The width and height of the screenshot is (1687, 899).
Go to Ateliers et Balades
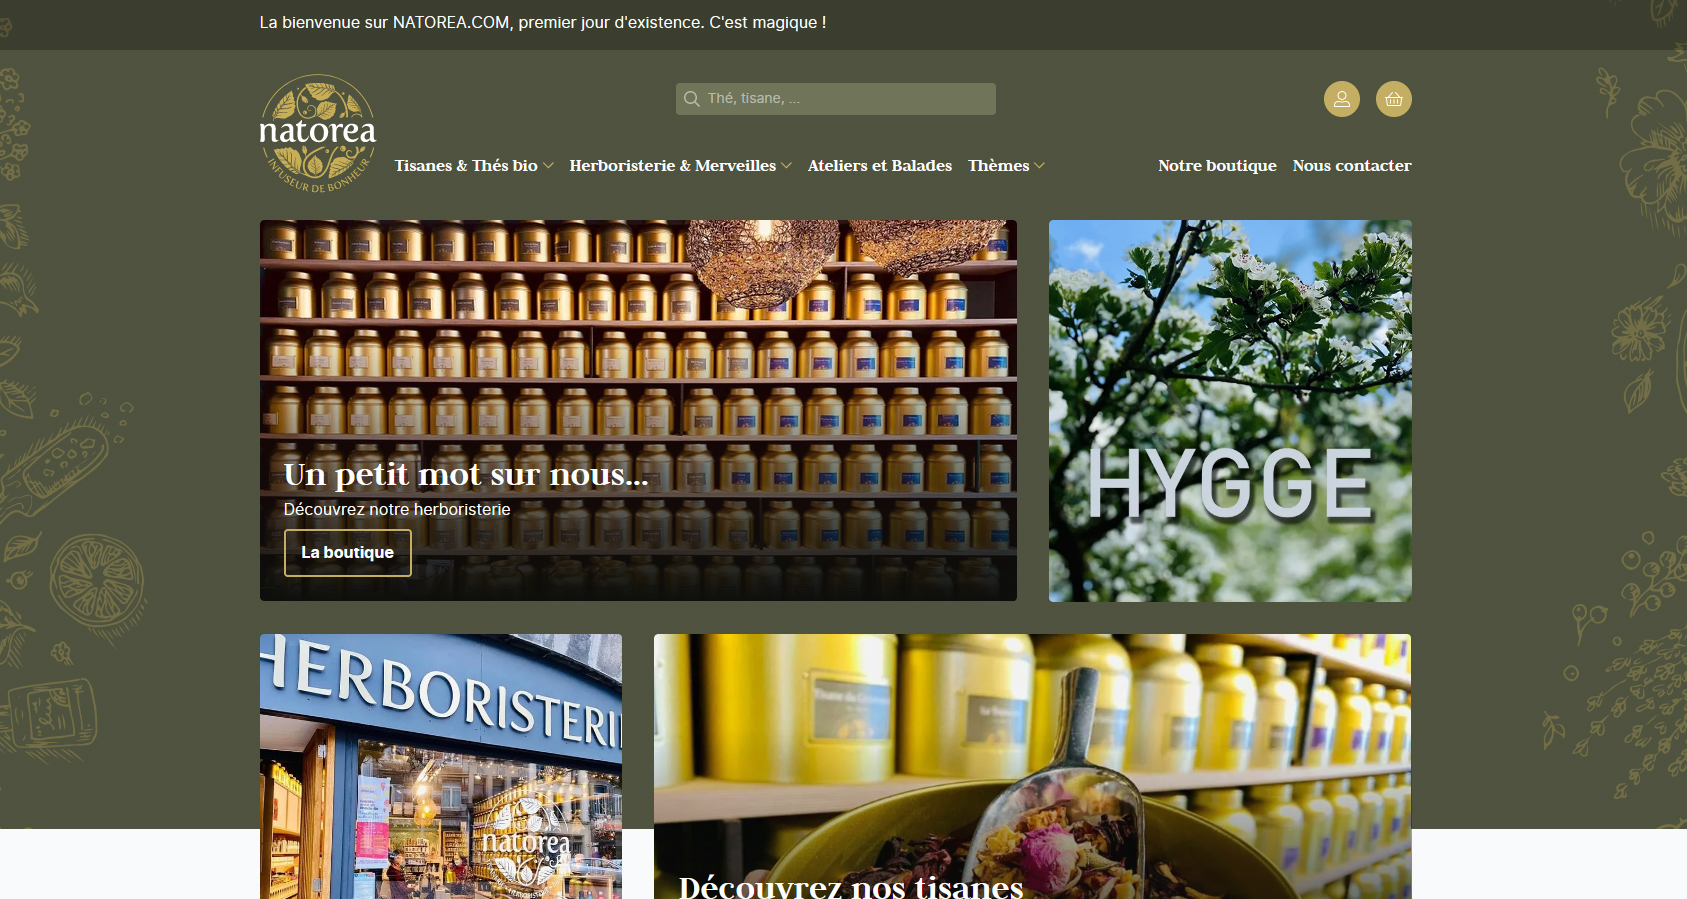[880, 166]
